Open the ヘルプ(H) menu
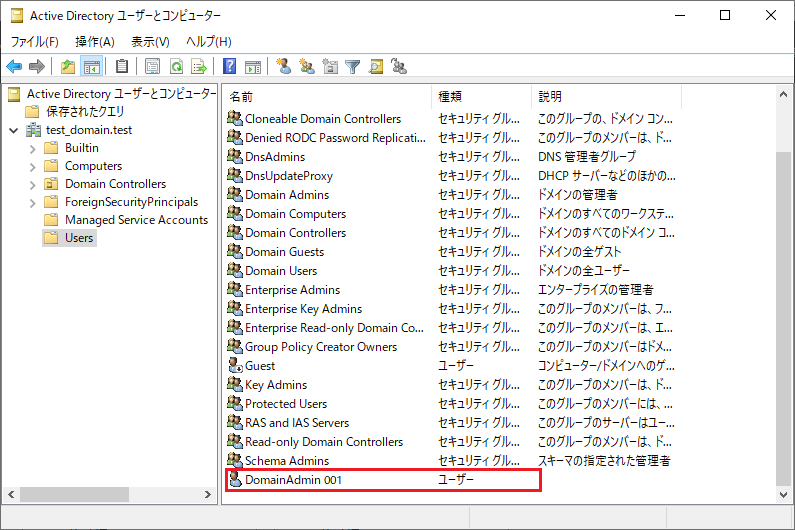Screen dimensions: 795x530 click(x=209, y=42)
